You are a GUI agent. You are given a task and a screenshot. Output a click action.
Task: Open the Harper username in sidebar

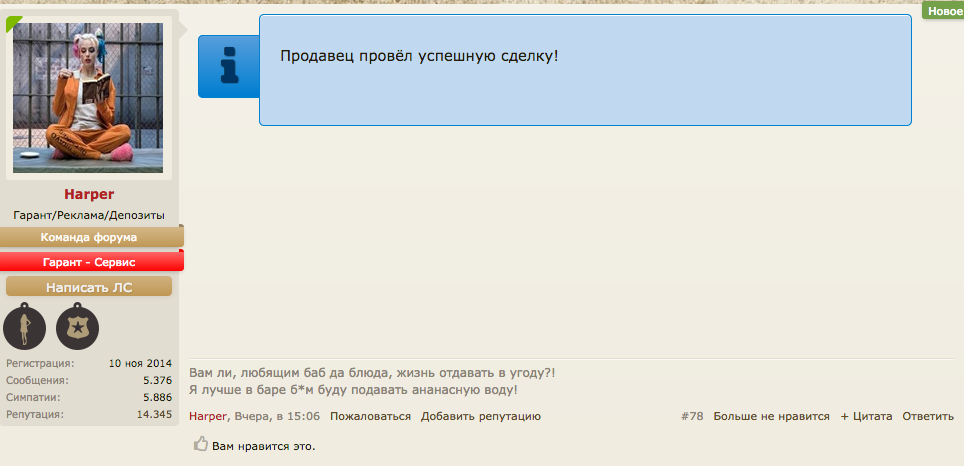pos(89,194)
